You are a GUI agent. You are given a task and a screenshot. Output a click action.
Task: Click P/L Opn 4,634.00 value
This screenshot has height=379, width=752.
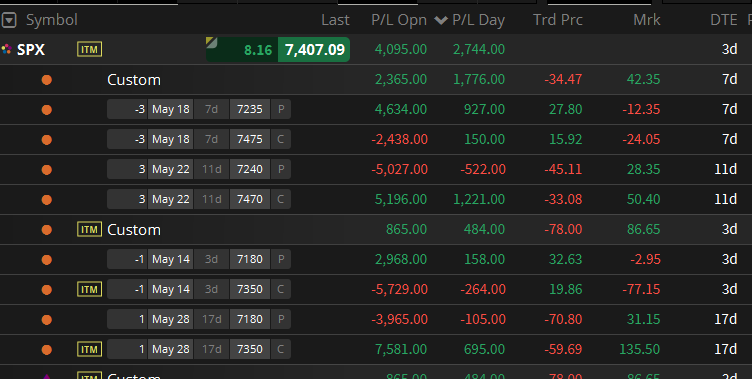401,109
